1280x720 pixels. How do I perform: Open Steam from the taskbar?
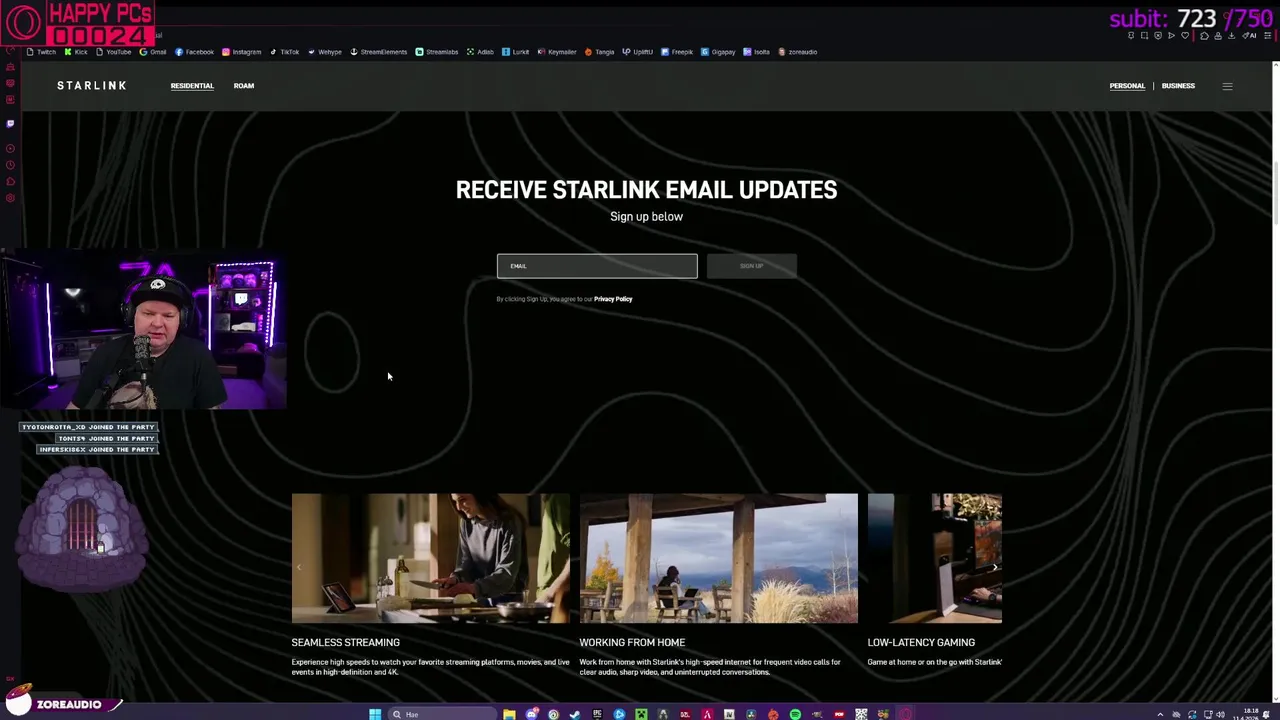point(575,714)
